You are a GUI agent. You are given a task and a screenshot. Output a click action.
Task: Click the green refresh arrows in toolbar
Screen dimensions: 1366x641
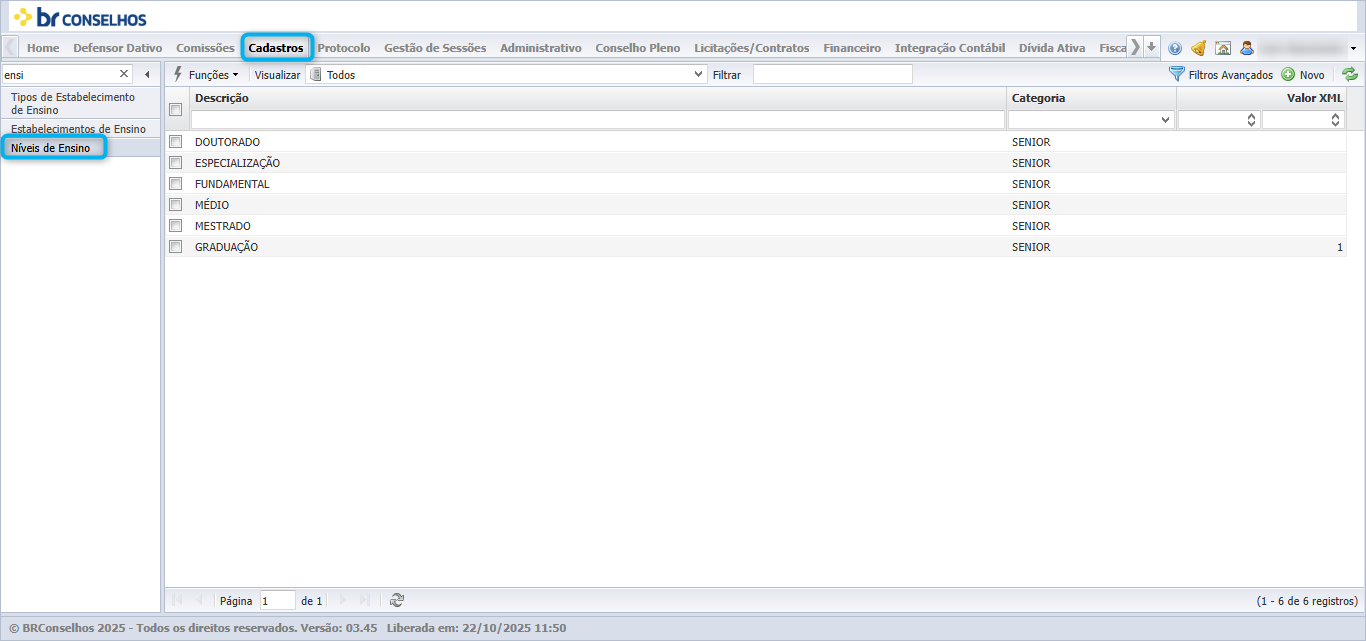[x=1350, y=75]
